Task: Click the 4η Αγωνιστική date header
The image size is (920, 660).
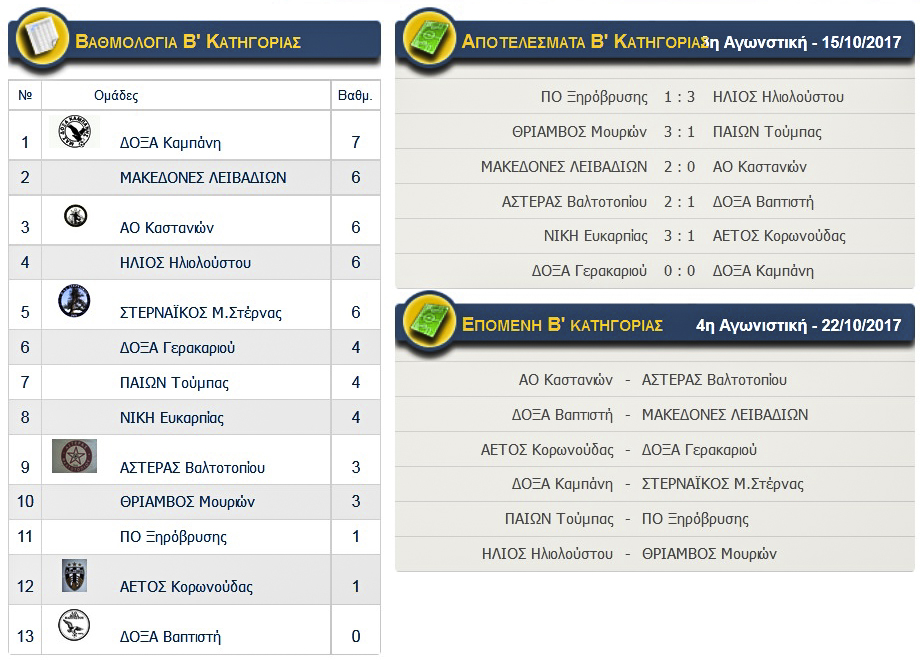Action: (798, 325)
